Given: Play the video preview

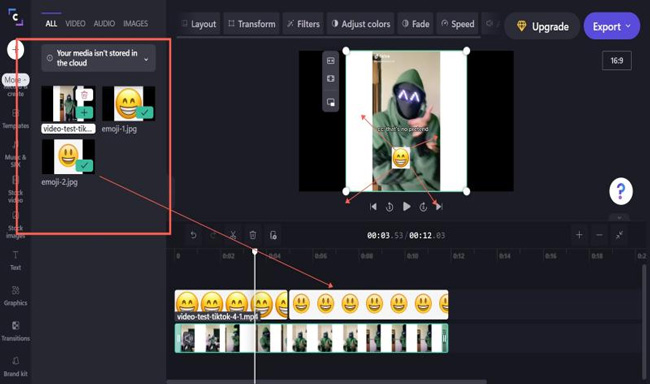Looking at the screenshot, I should pos(406,206).
